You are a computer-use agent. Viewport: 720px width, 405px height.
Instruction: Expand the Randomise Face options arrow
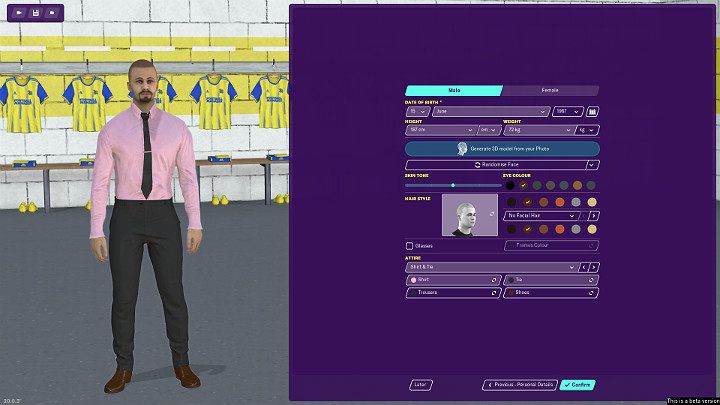pos(592,165)
